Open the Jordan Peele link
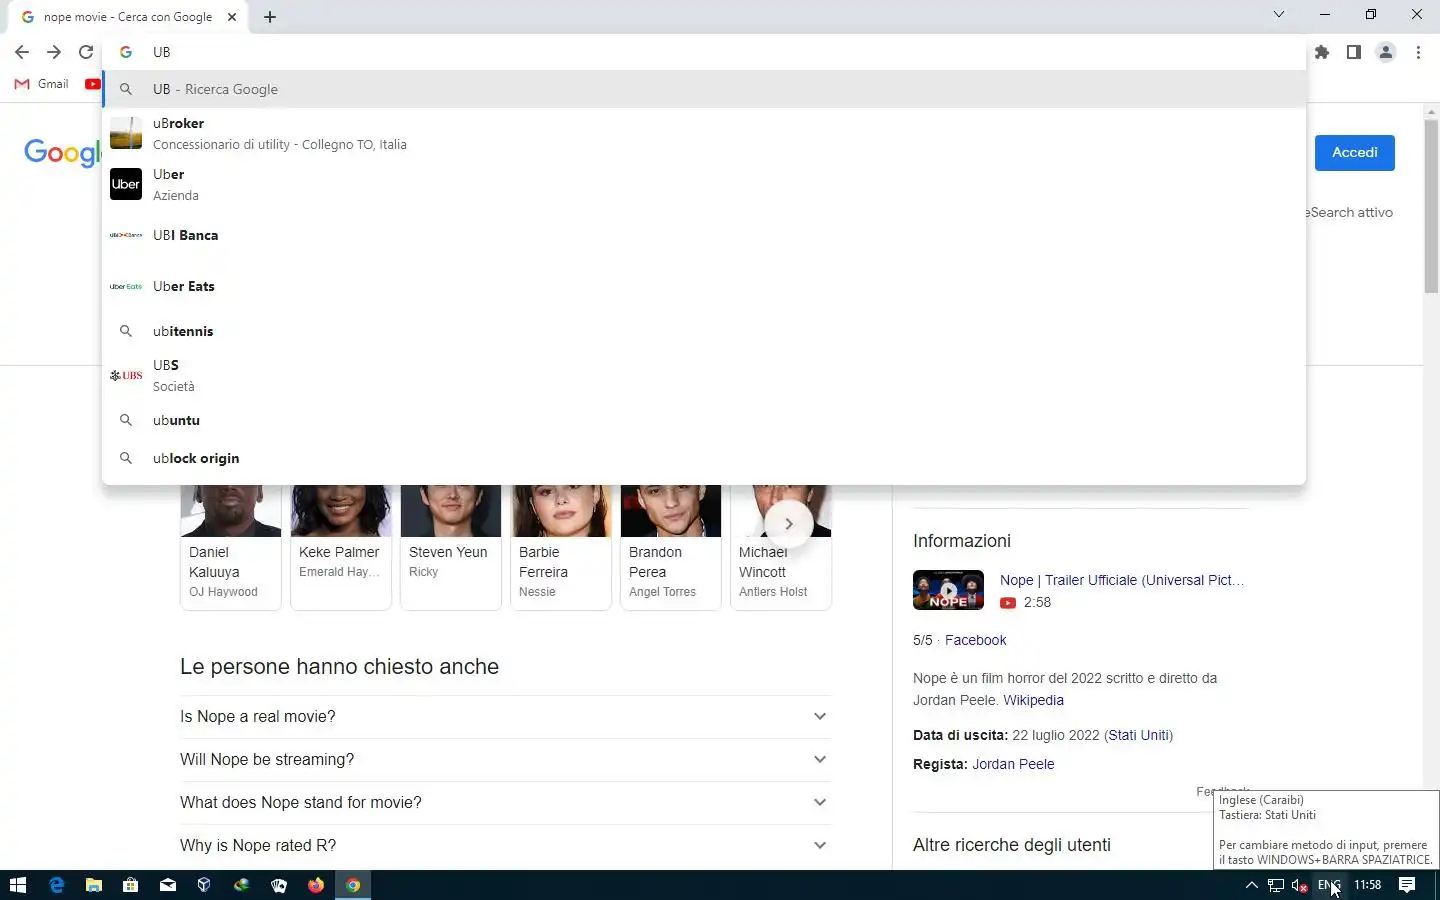 click(x=1013, y=764)
